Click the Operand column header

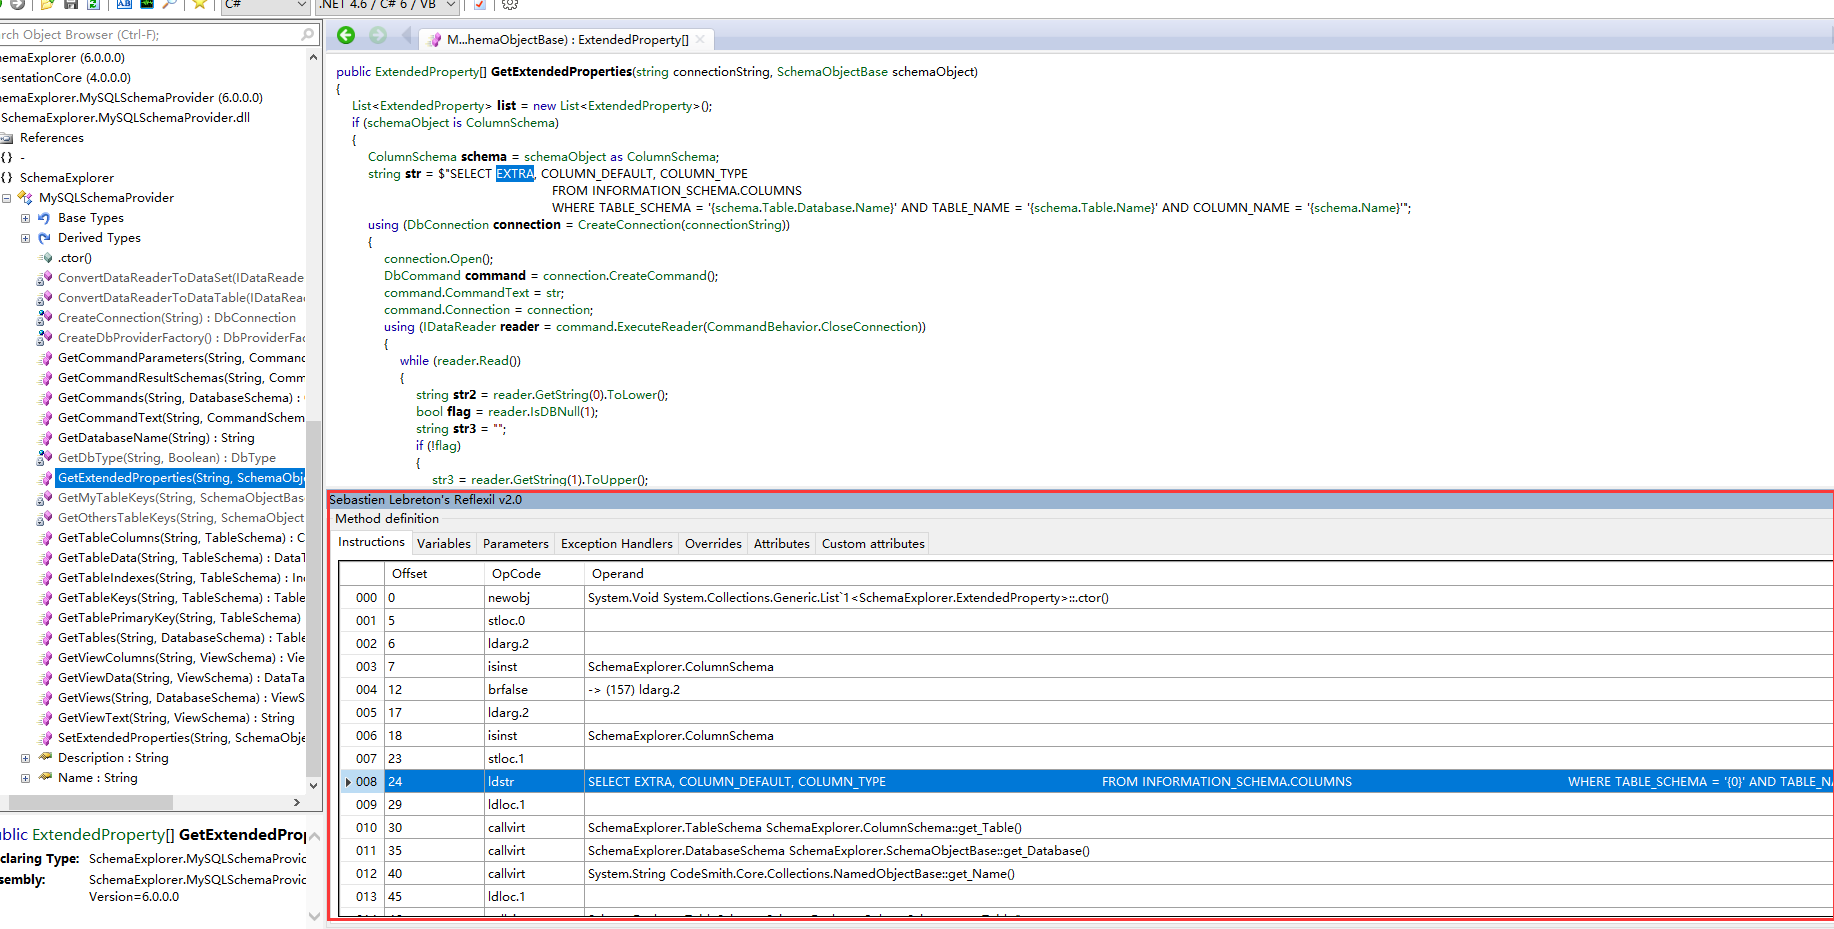(x=1209, y=573)
